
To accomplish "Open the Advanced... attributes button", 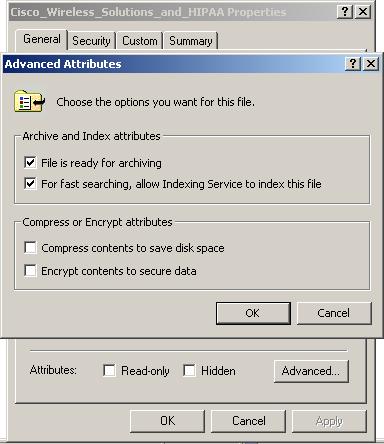I will click(311, 371).
